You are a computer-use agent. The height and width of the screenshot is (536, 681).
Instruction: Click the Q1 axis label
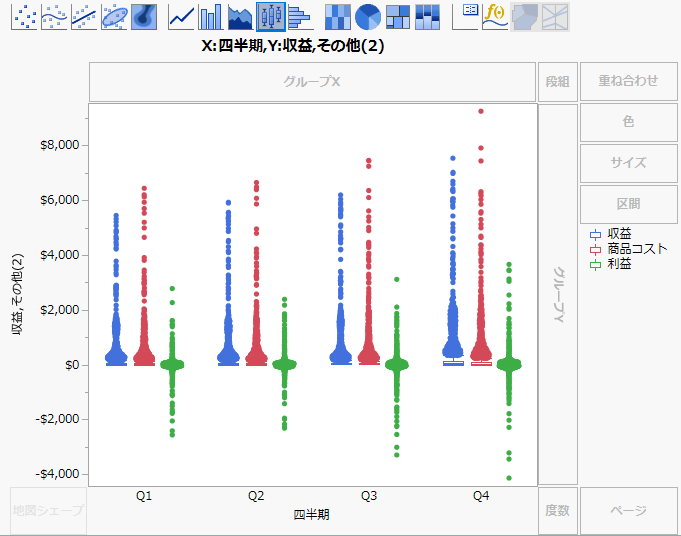(x=144, y=496)
